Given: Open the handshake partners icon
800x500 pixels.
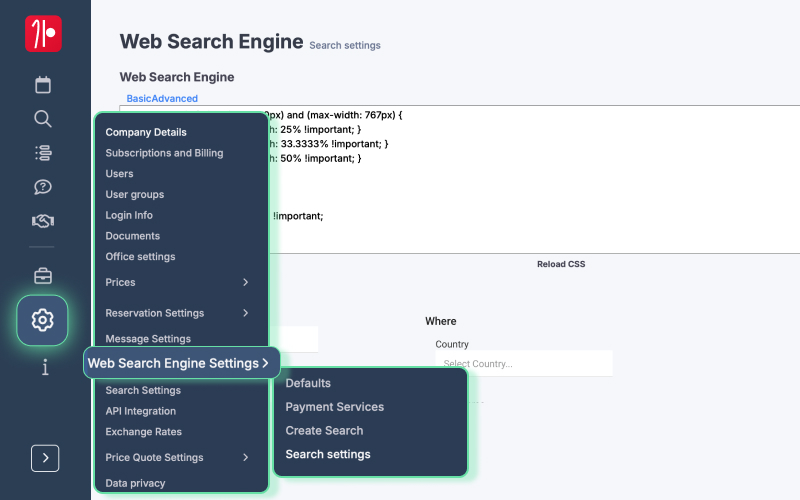Looking at the screenshot, I should tap(43, 221).
